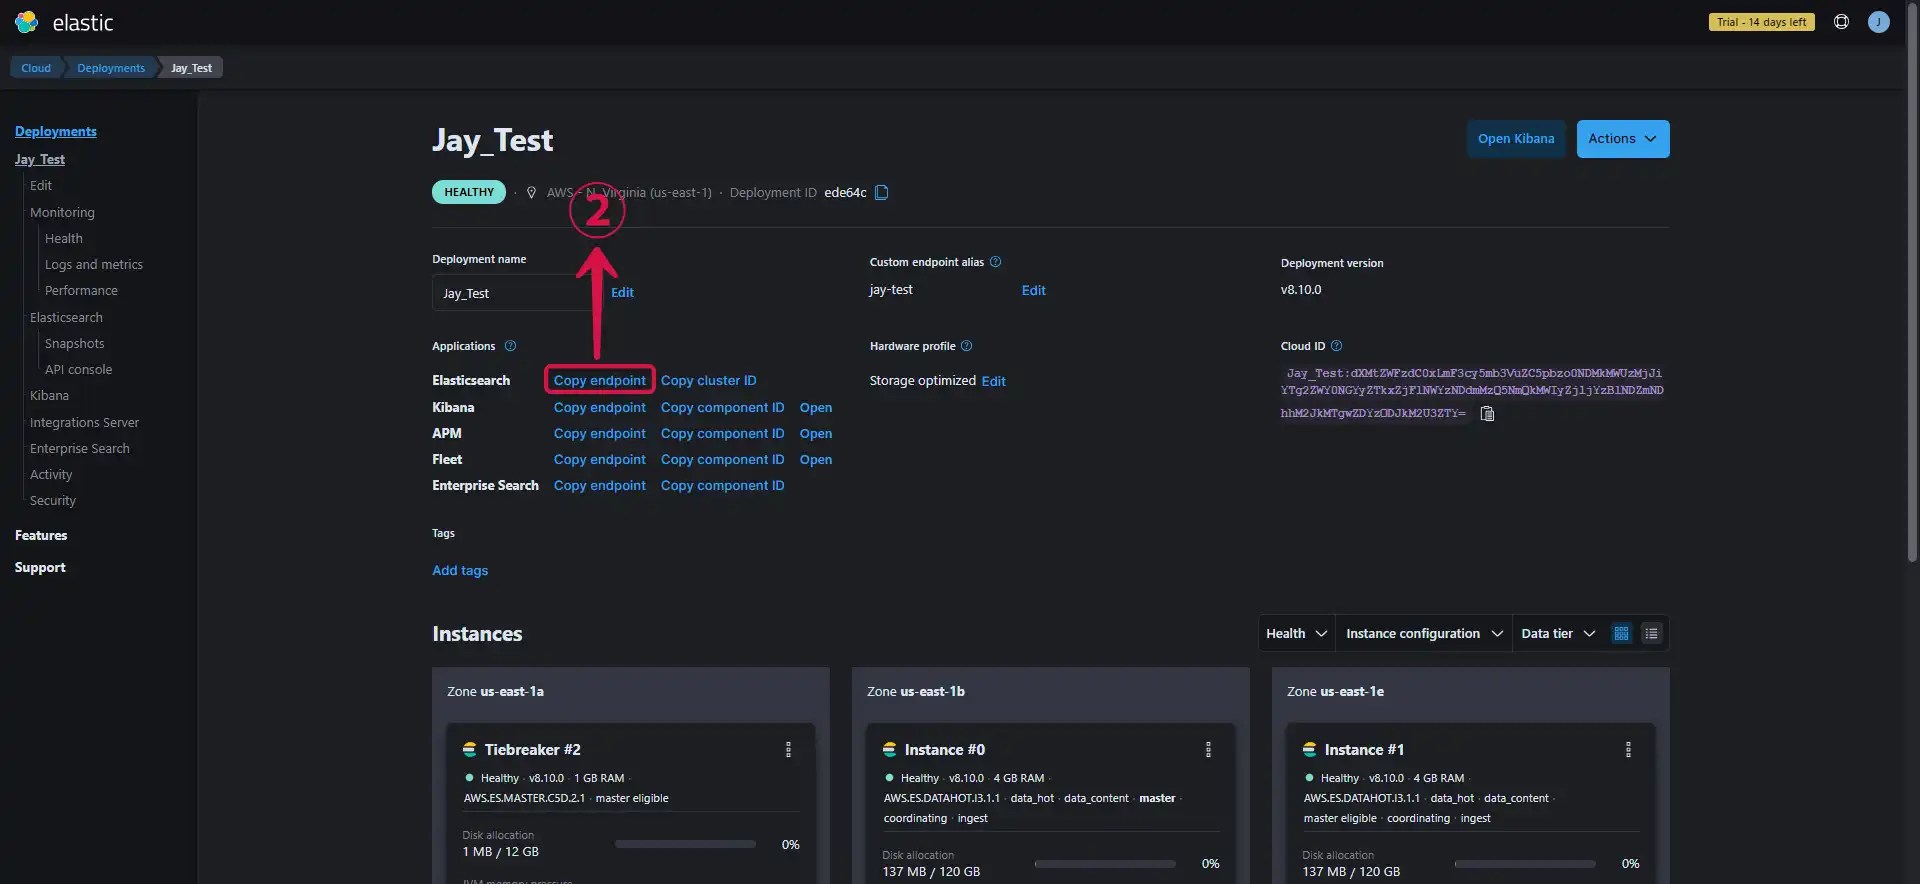Switch instances to grid view
Image resolution: width=1920 pixels, height=884 pixels.
[1621, 634]
